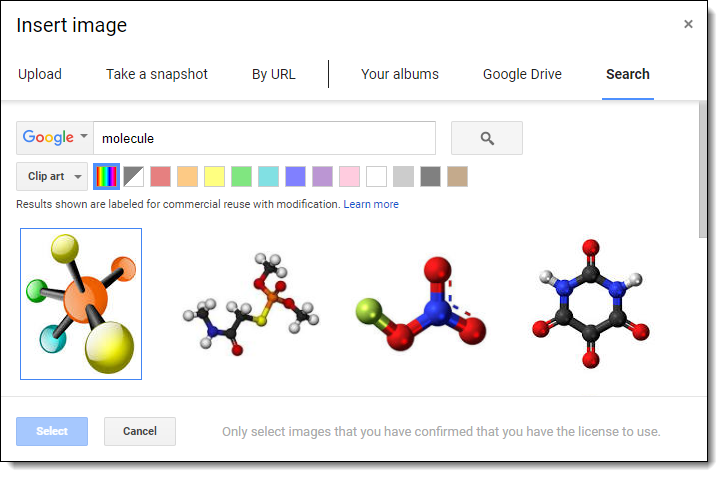Filter results by green color
The image size is (723, 477).
[x=242, y=176]
